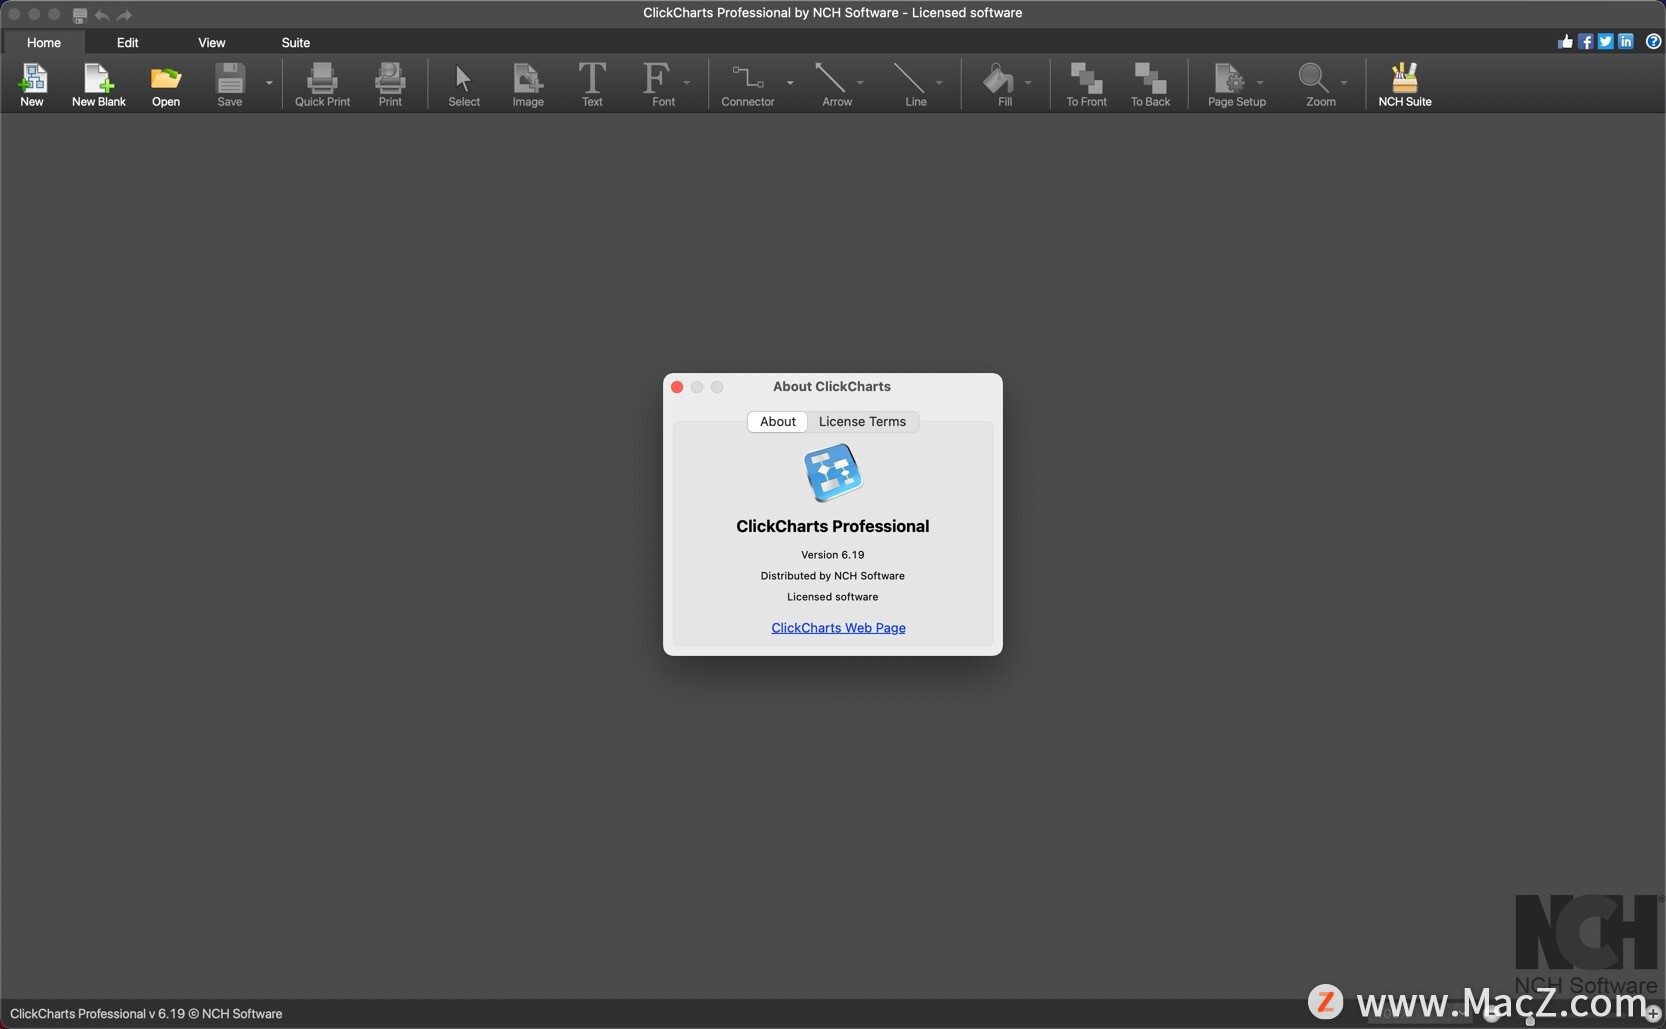
Task: Open the Zoom level dropdown arrow
Action: [x=1344, y=83]
